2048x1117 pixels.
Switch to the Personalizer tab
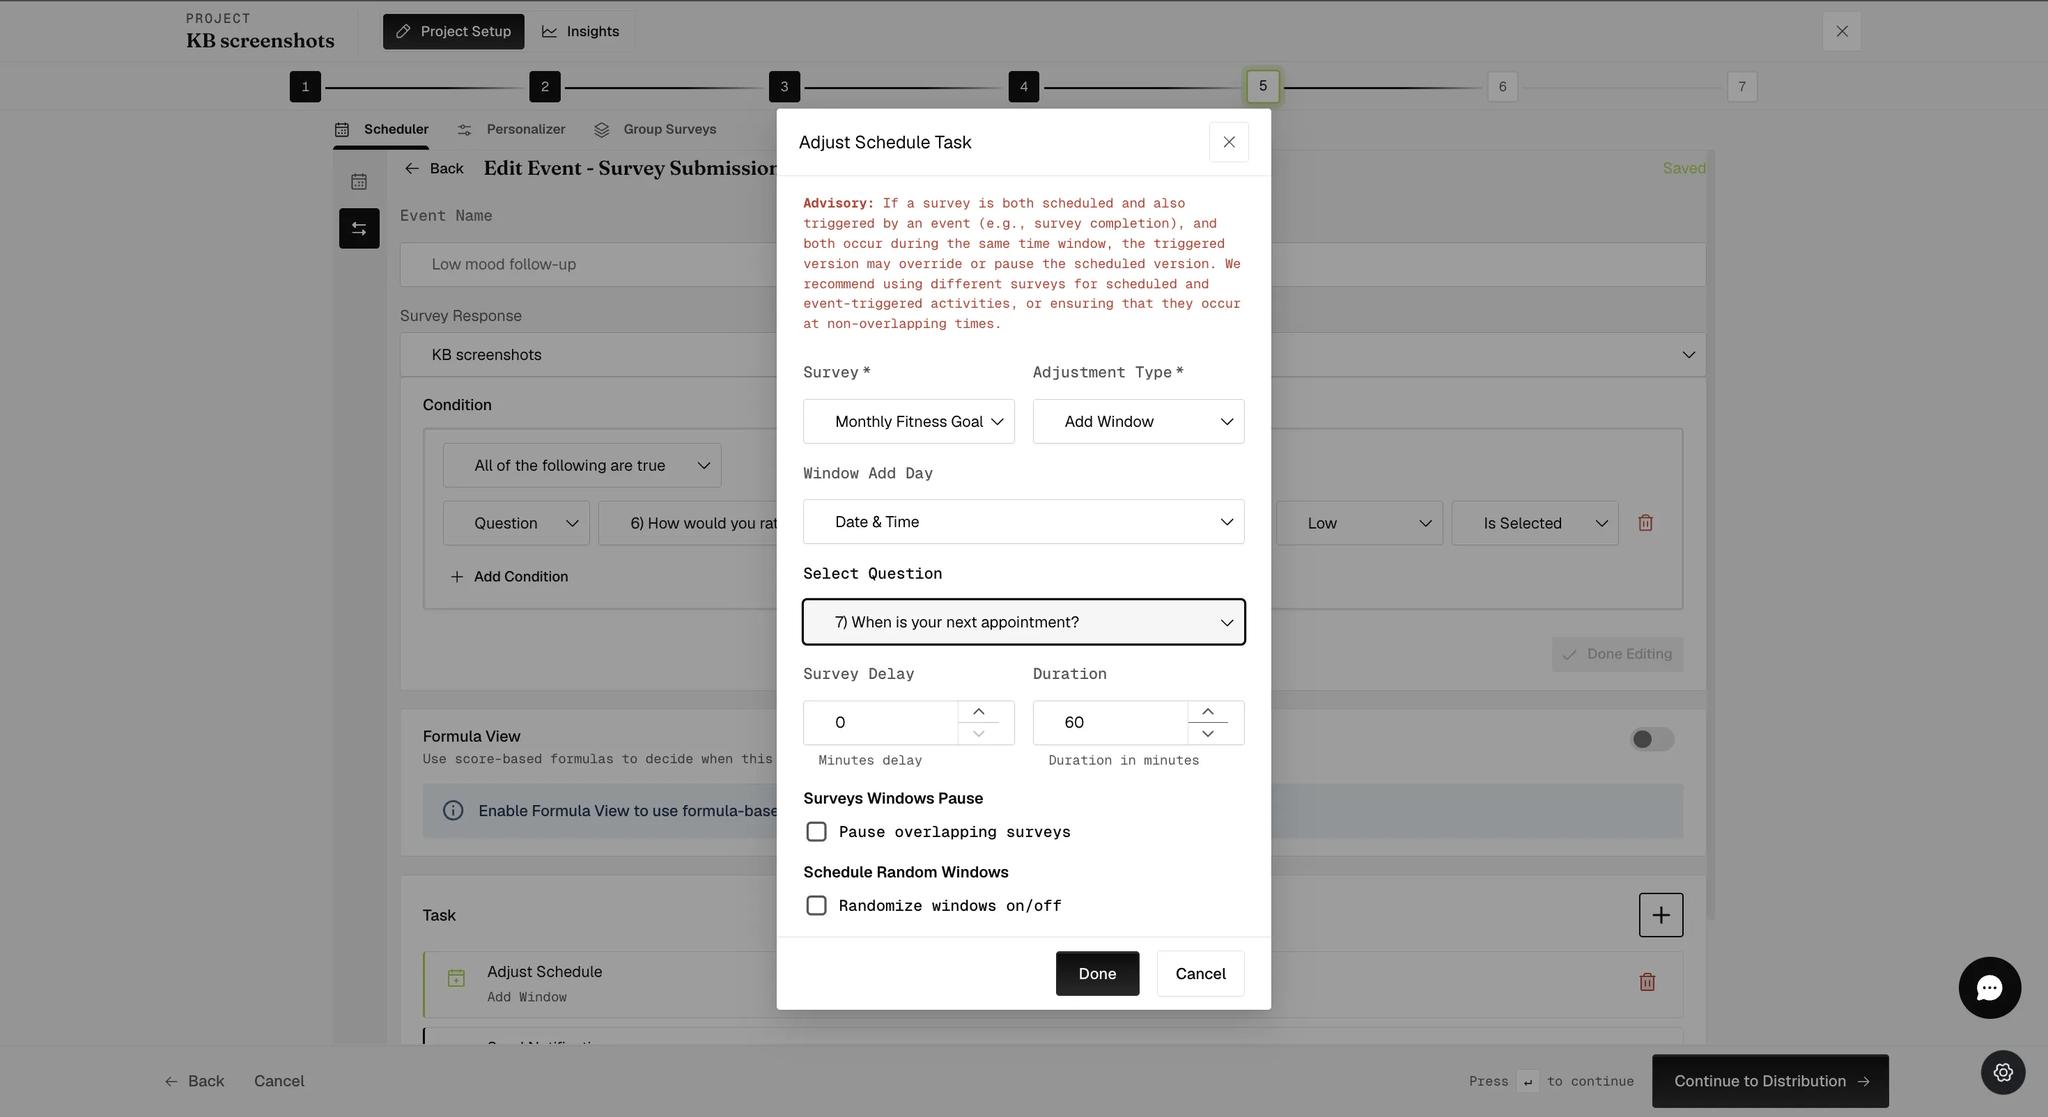[511, 129]
